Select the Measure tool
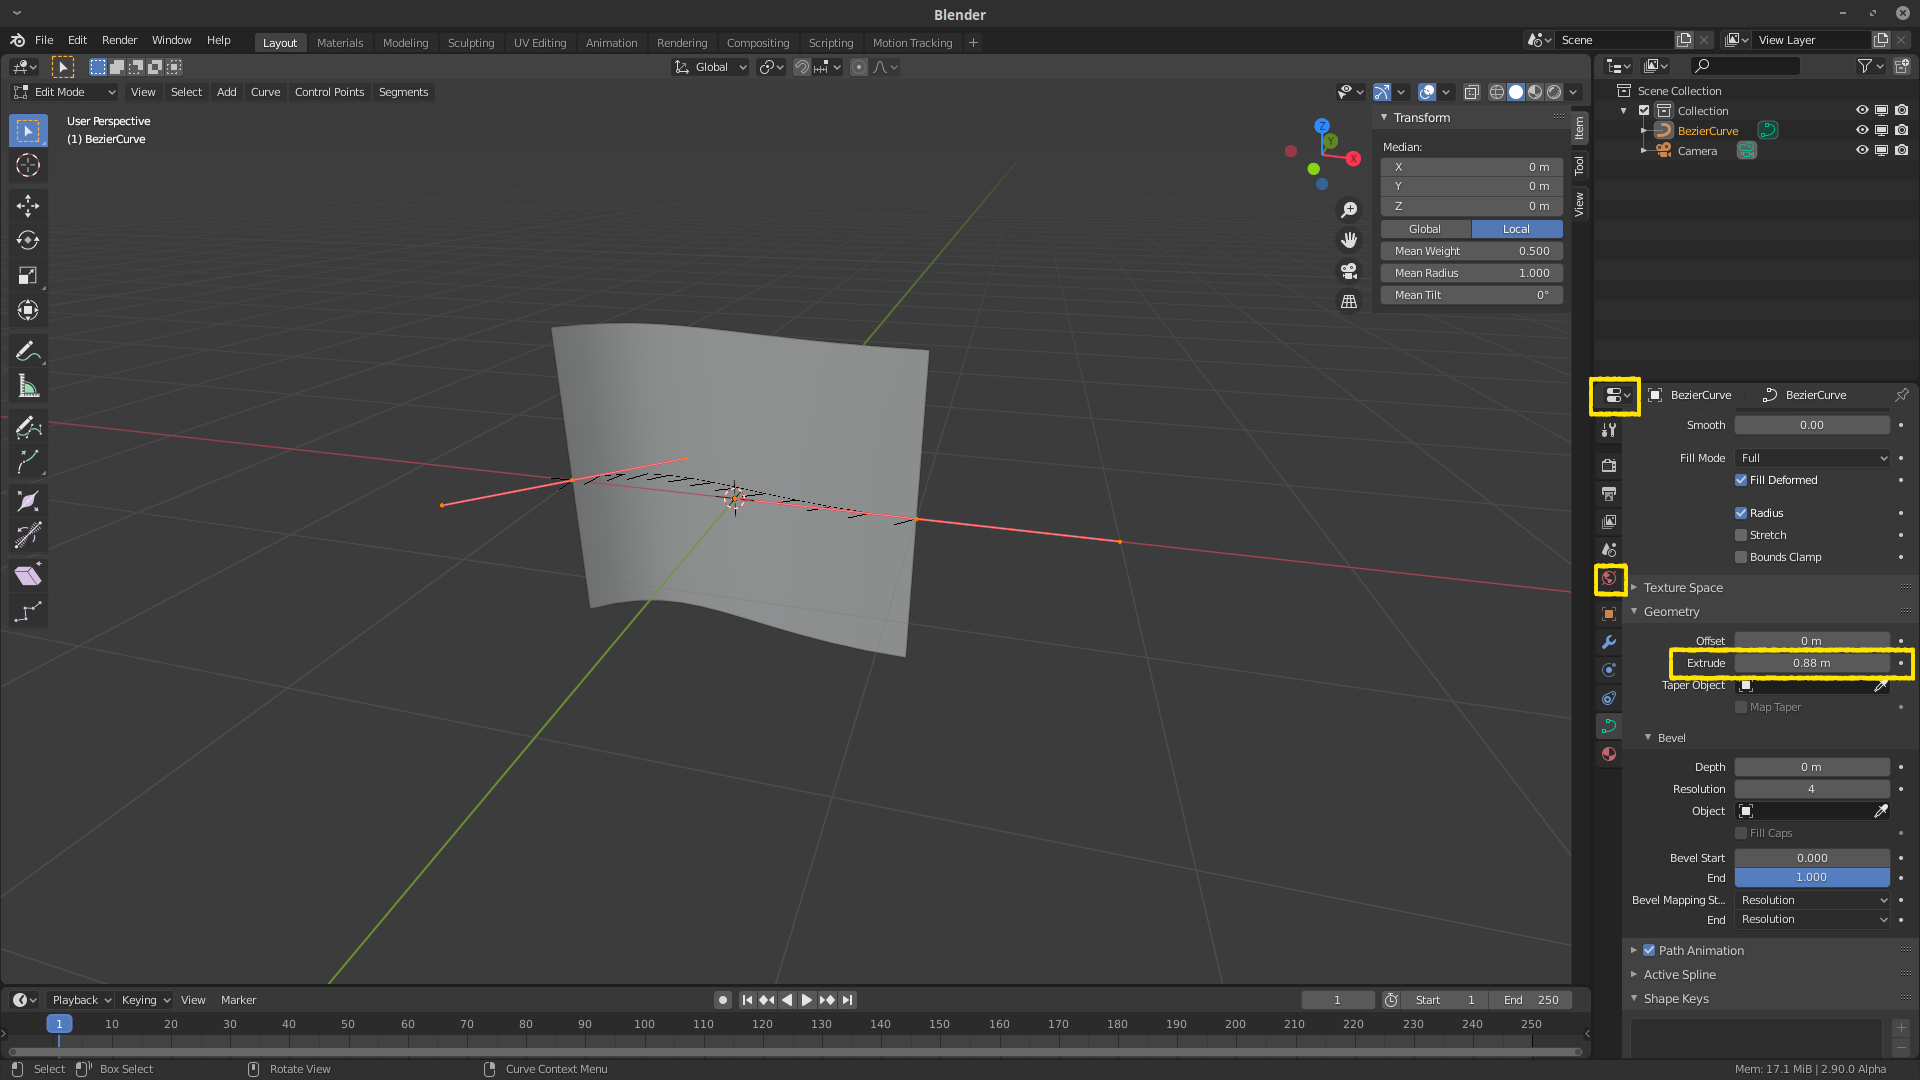Viewport: 1920px width, 1080px height. point(28,386)
